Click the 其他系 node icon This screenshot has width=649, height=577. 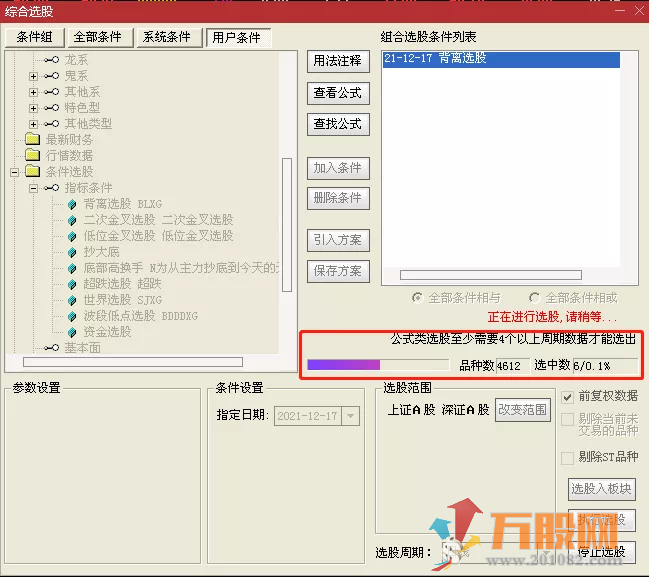click(x=51, y=92)
